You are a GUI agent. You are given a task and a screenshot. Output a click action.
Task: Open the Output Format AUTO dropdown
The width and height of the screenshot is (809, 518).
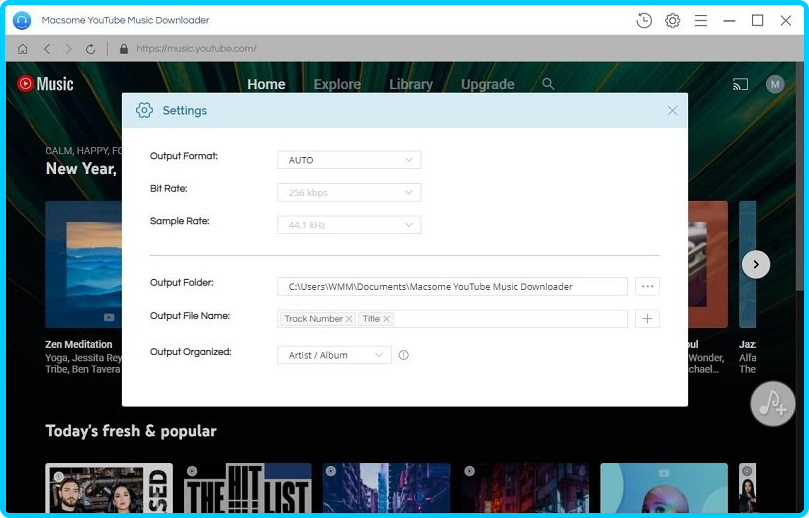(x=349, y=160)
